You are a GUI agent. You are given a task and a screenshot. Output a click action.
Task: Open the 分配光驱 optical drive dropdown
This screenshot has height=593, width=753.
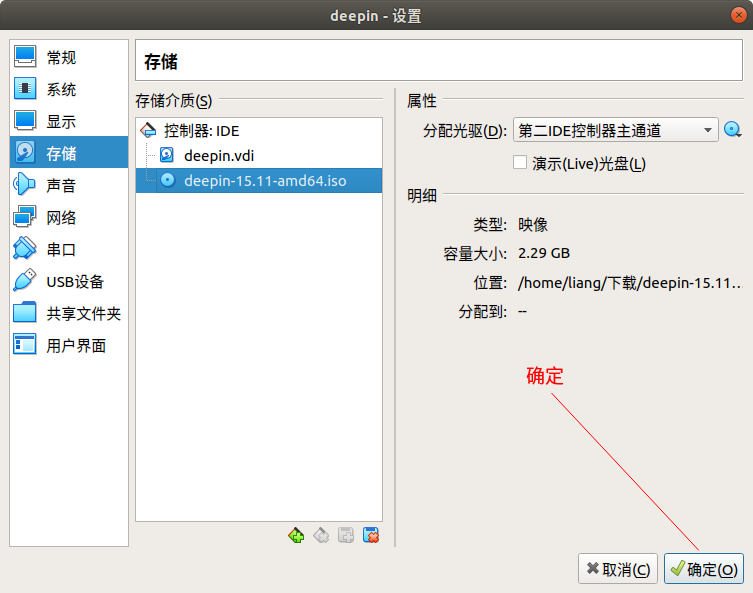point(616,130)
